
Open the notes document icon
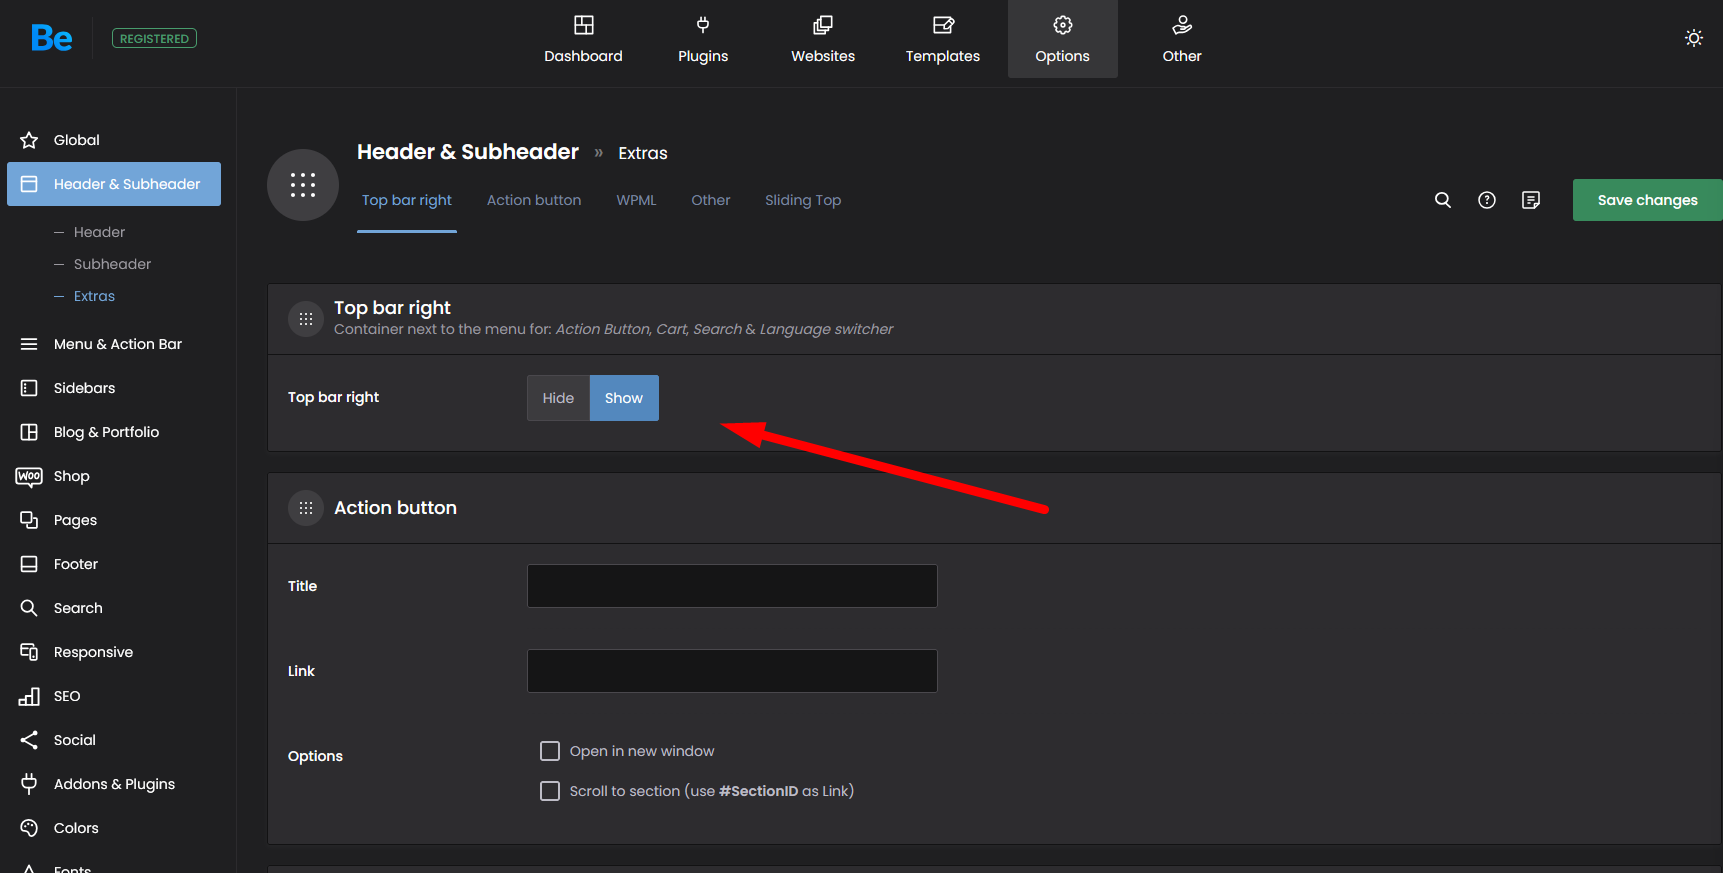(1531, 200)
